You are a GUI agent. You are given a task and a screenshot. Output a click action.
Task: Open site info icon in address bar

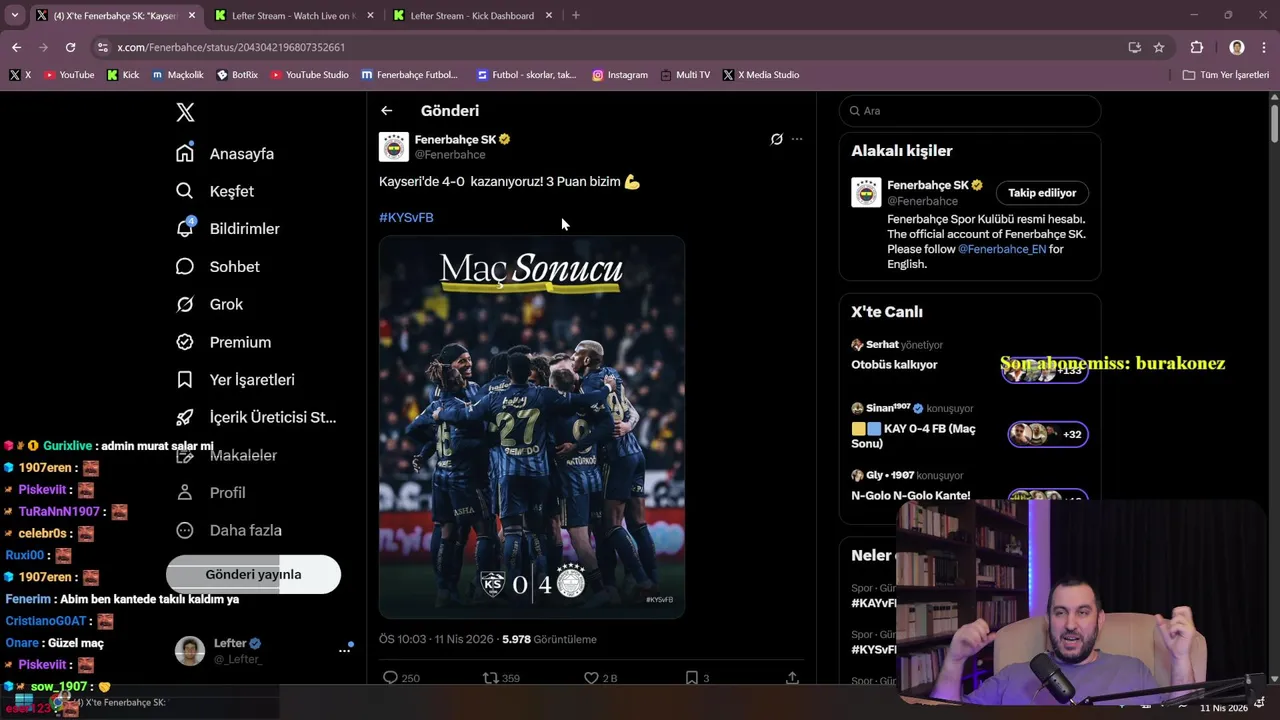coord(102,47)
